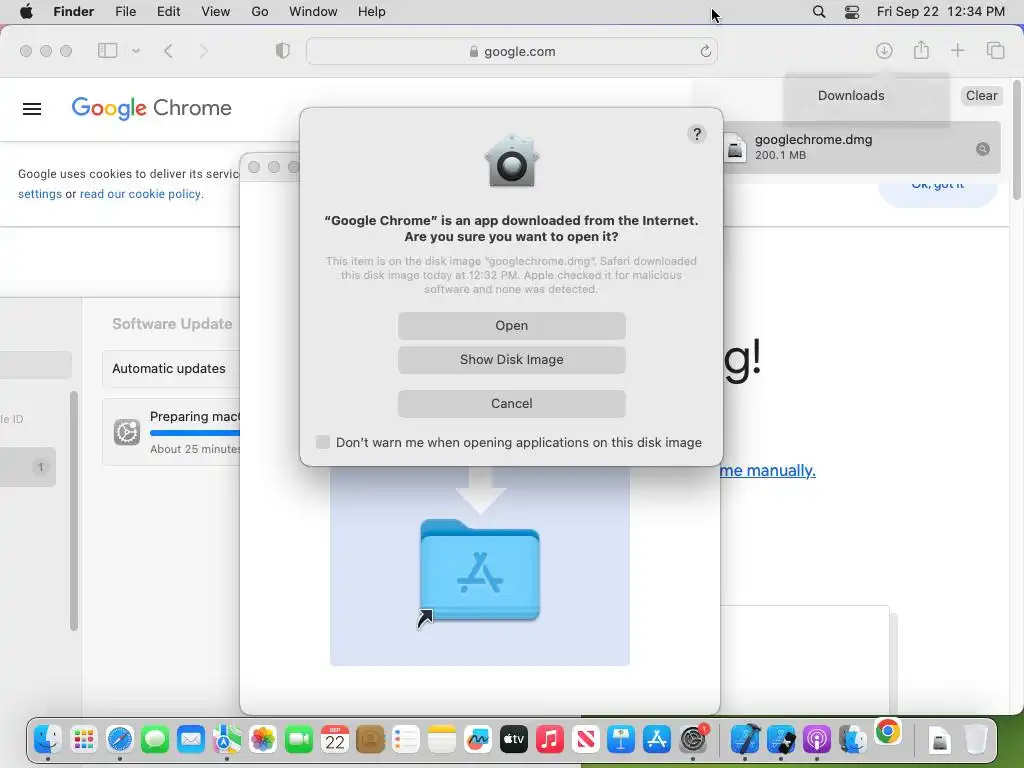Open Notes from the Dock
1024x768 pixels.
[x=441, y=739]
